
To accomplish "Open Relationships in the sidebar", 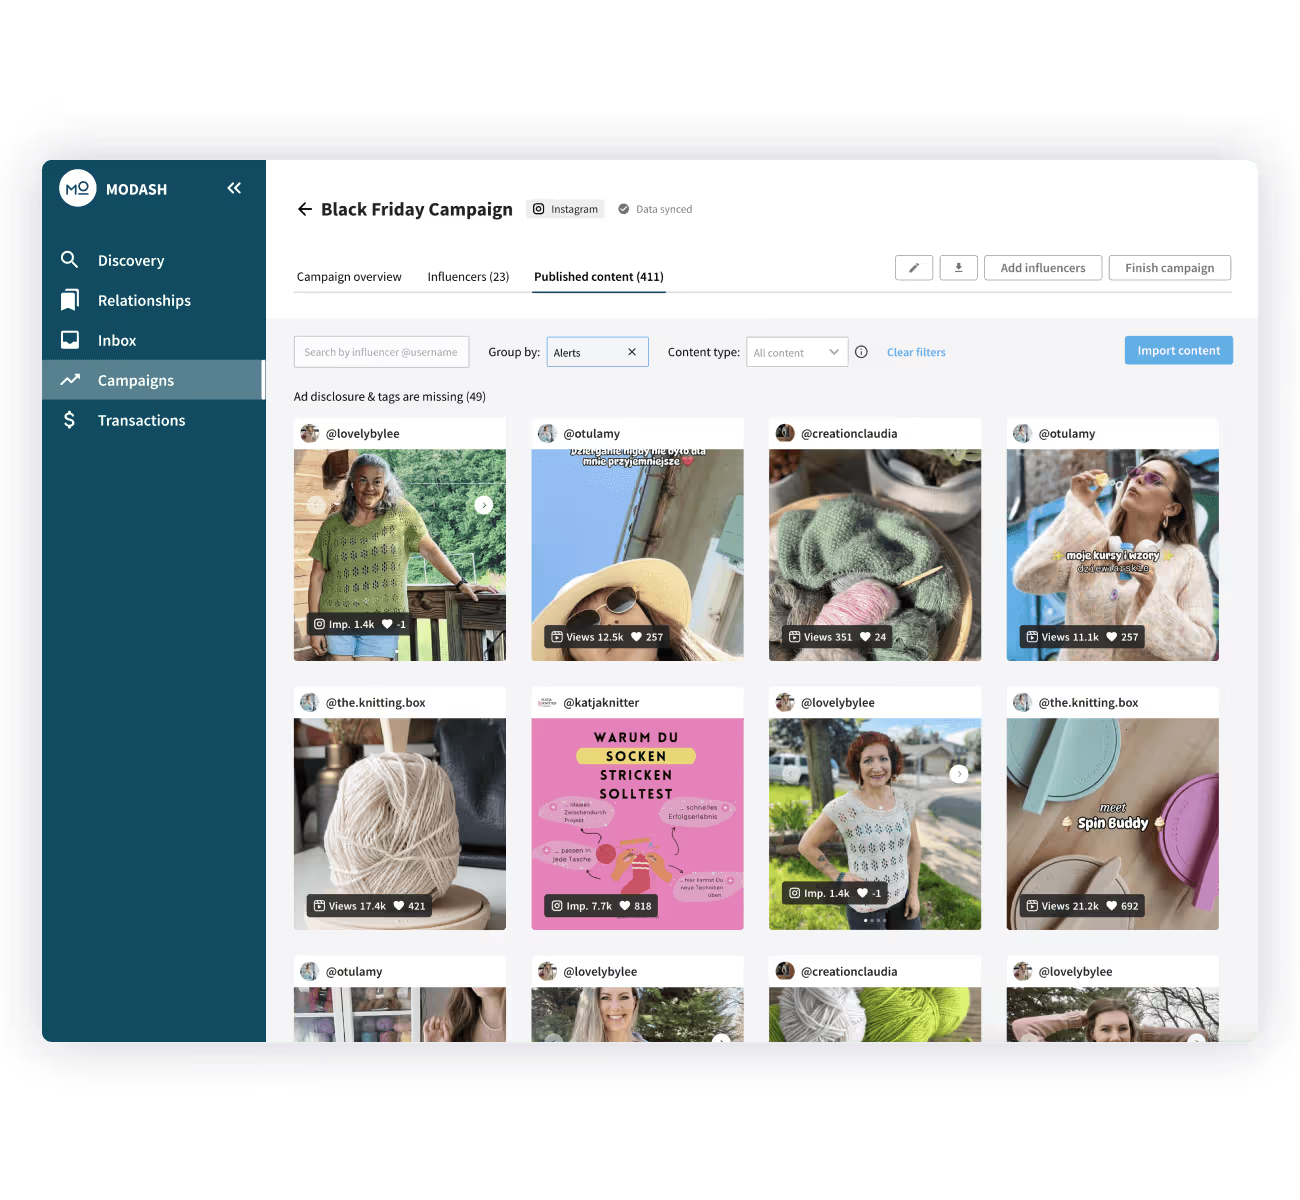I will (143, 300).
